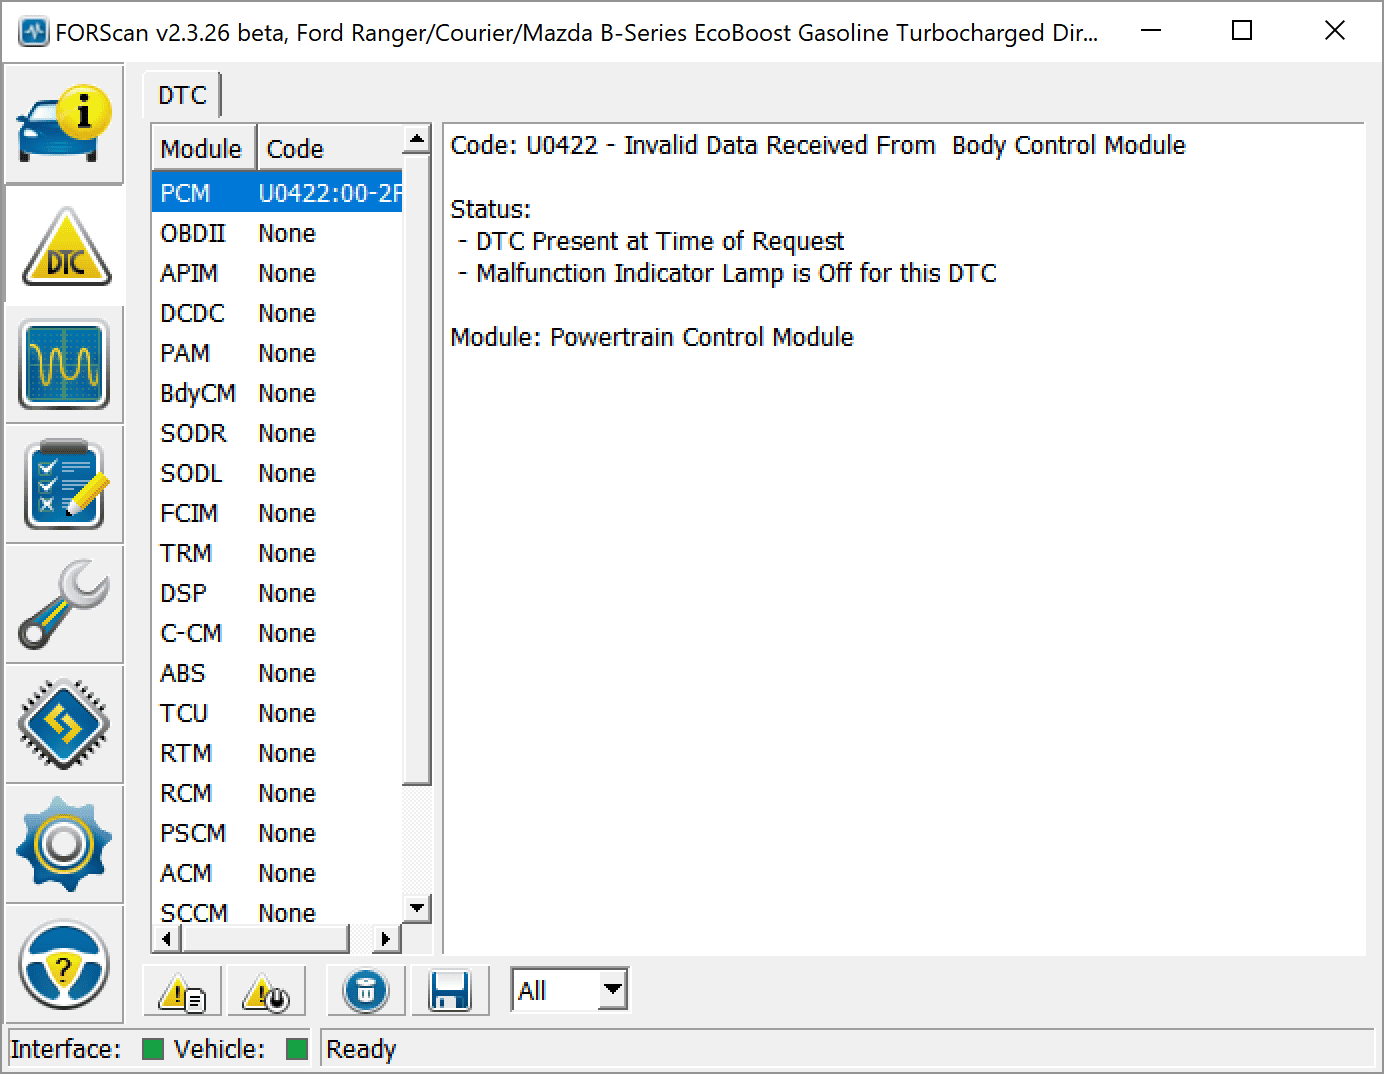Maximize the FORScan window
1384x1074 pixels.
pyautogui.click(x=1242, y=31)
